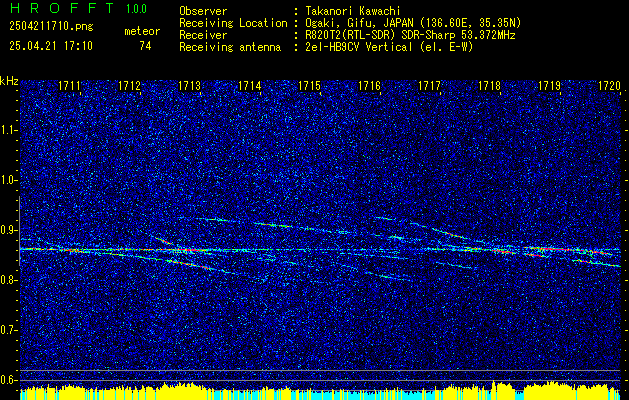Viewport: 629px width, 400px height.
Task: Click the 1716 time marker
Action: click(369, 86)
